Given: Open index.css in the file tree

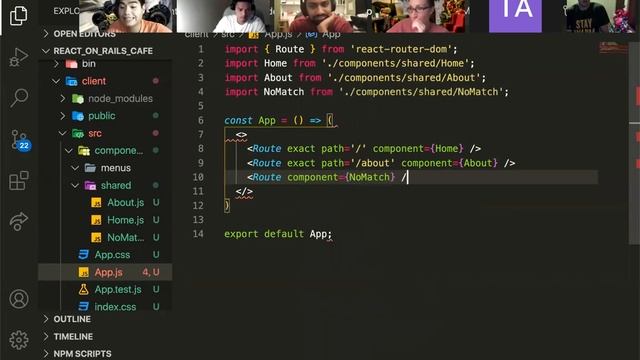Looking at the screenshot, I should pyautogui.click(x=115, y=307).
